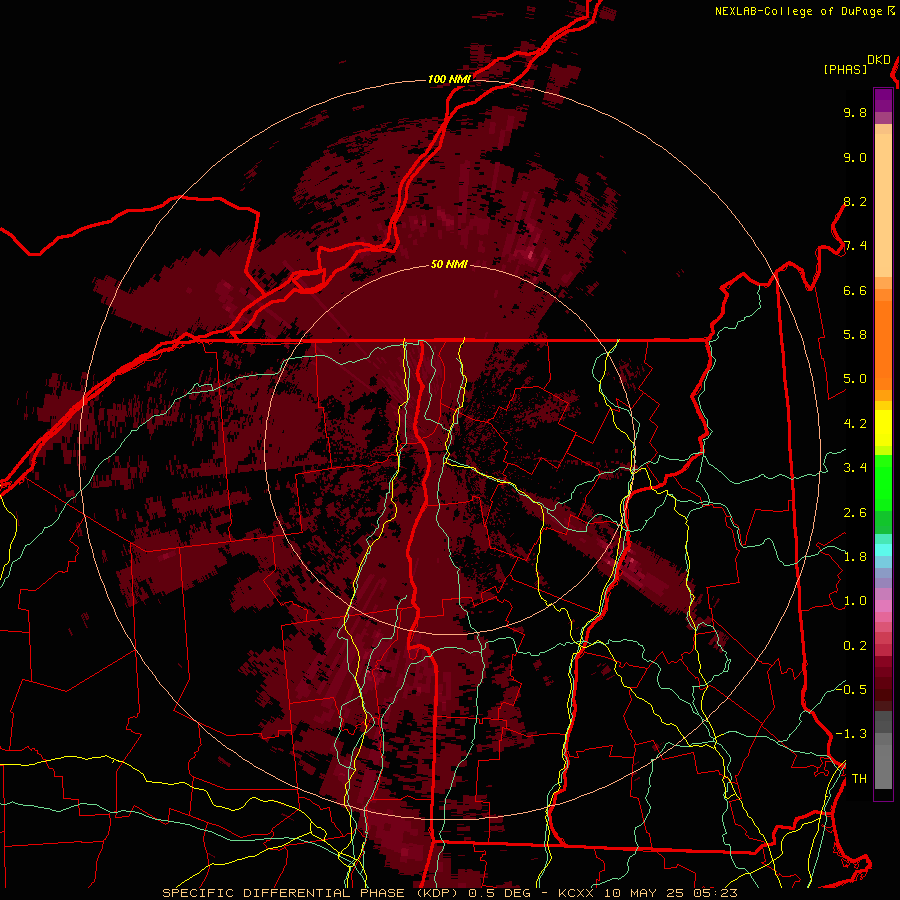Click the 1.0 legend value

tap(855, 601)
